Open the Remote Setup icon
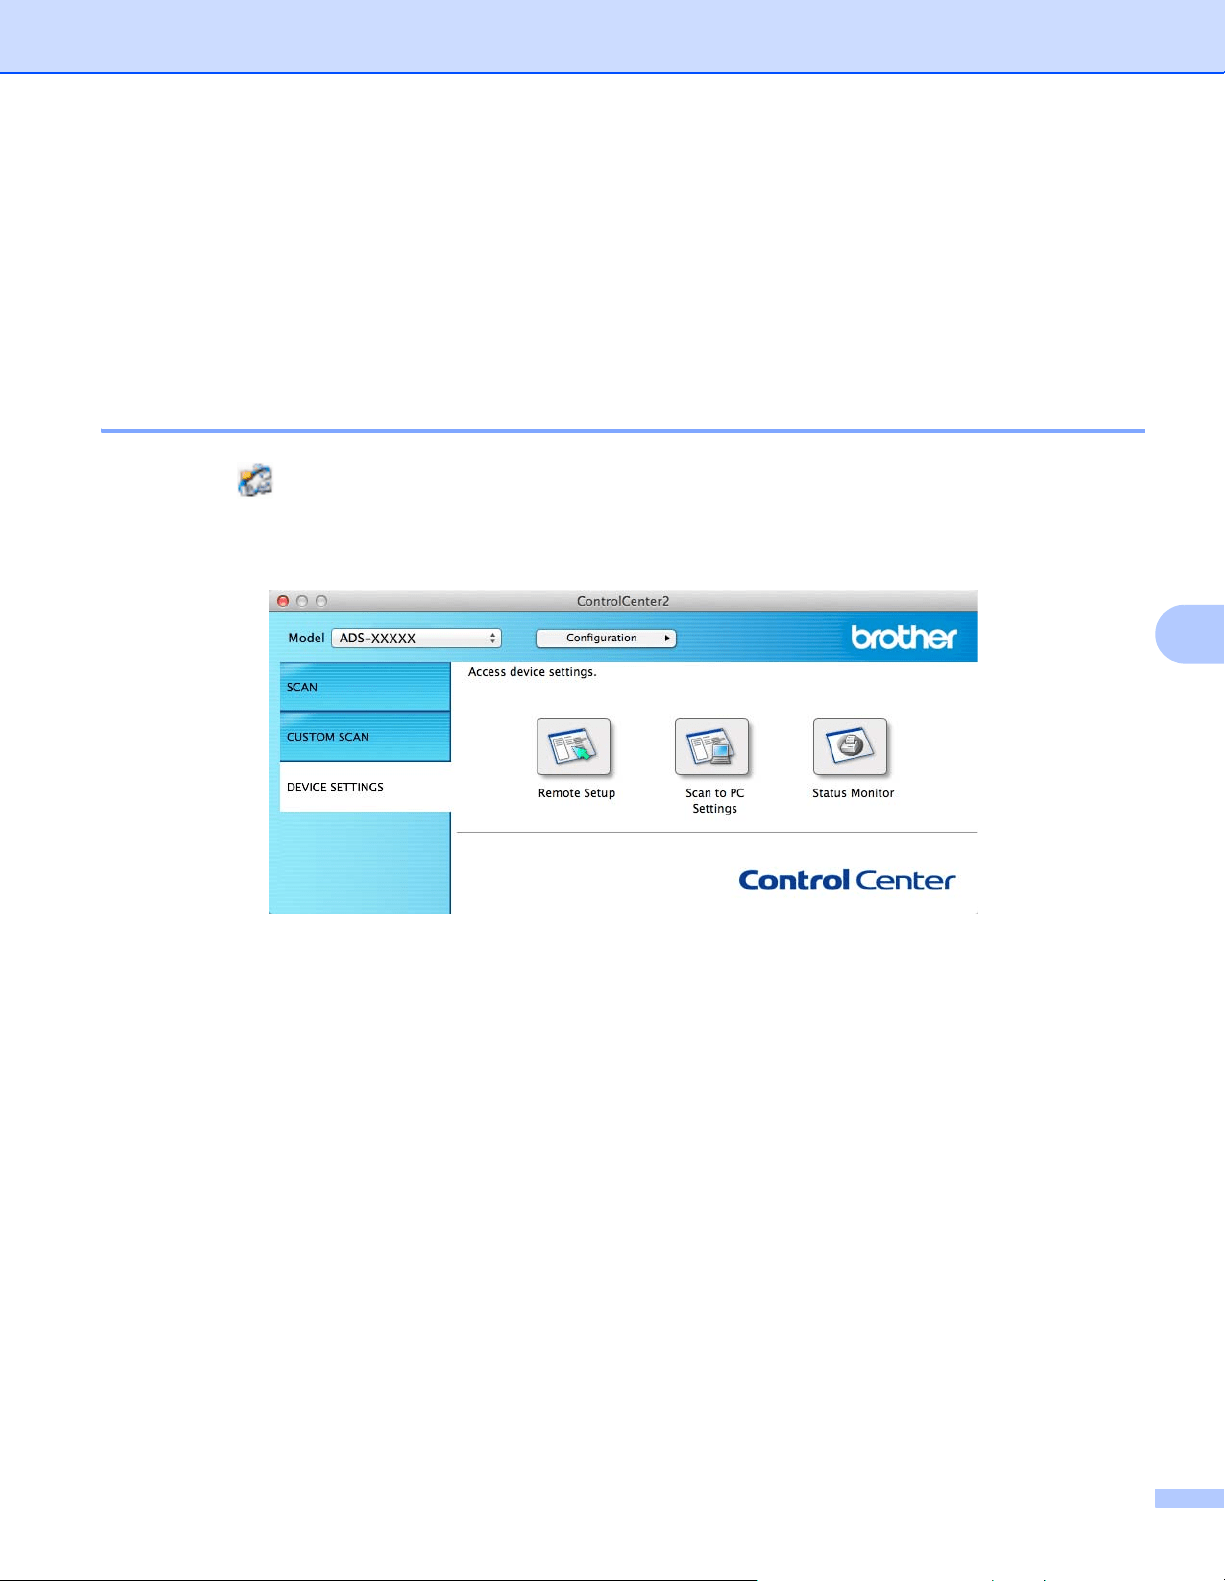1225x1581 pixels. [574, 746]
